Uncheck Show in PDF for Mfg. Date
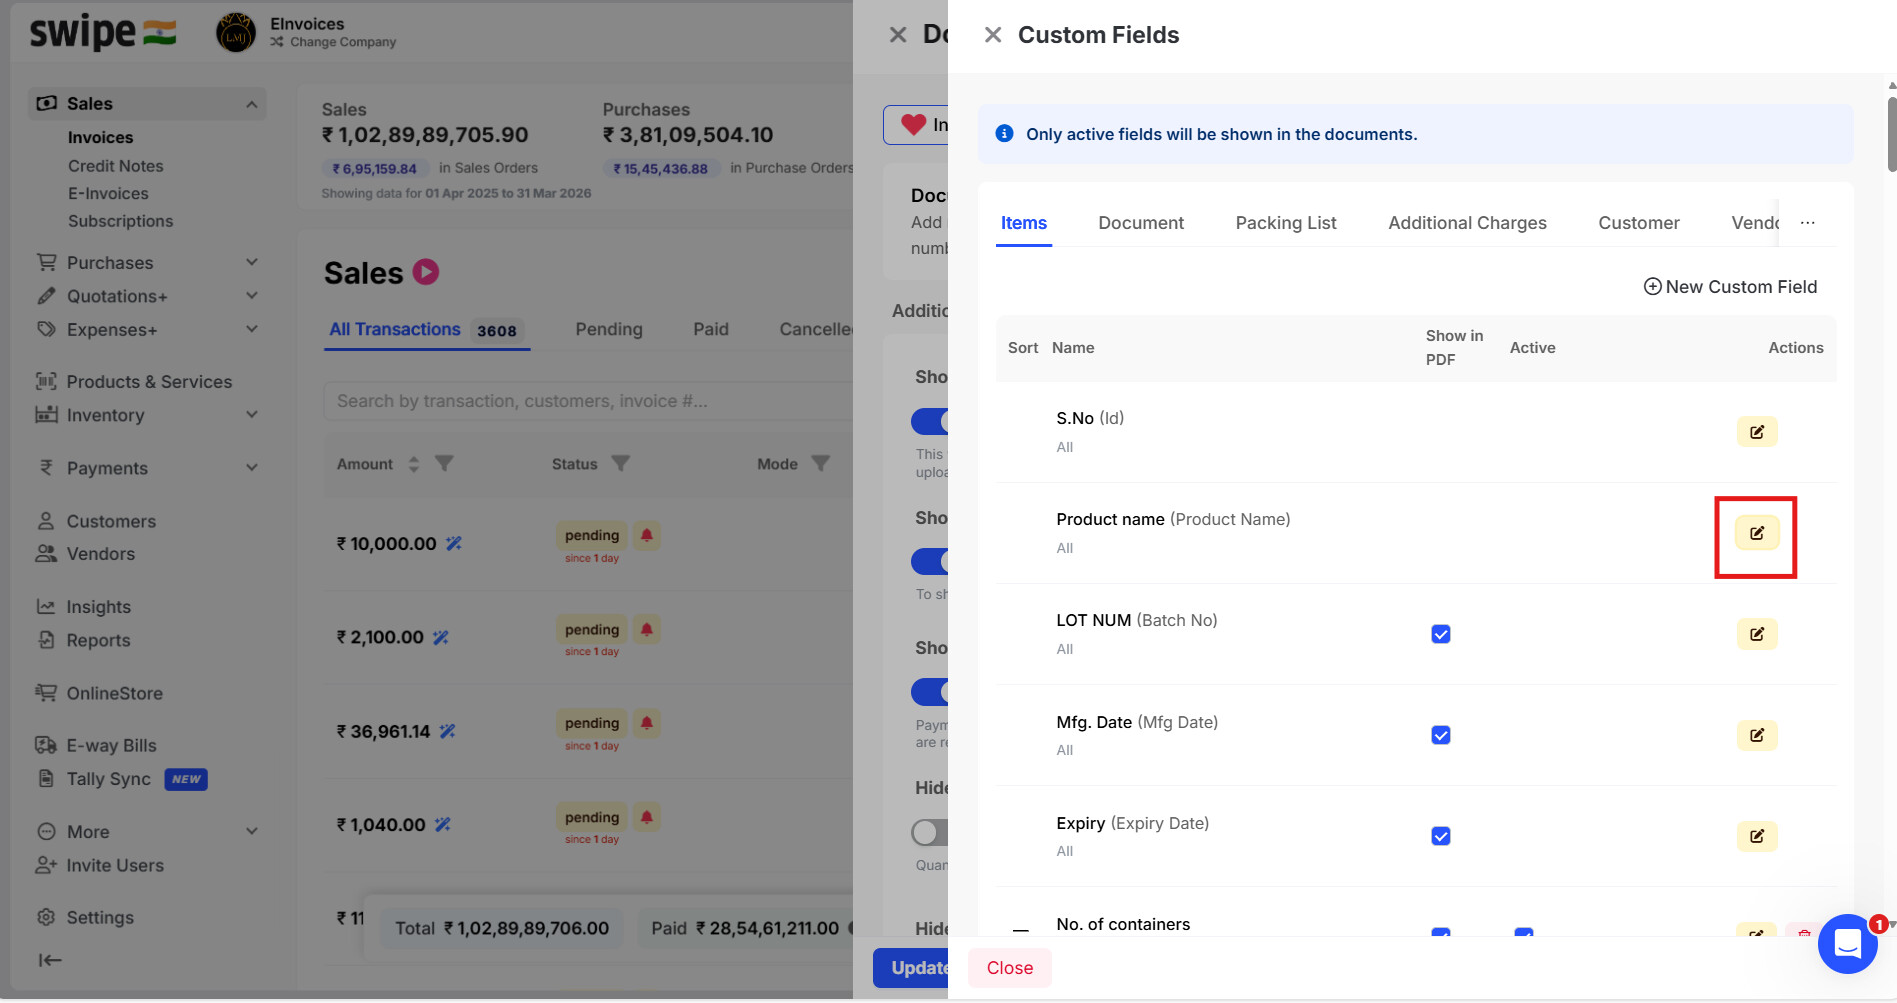Image resolution: width=1897 pixels, height=1003 pixels. (1440, 735)
